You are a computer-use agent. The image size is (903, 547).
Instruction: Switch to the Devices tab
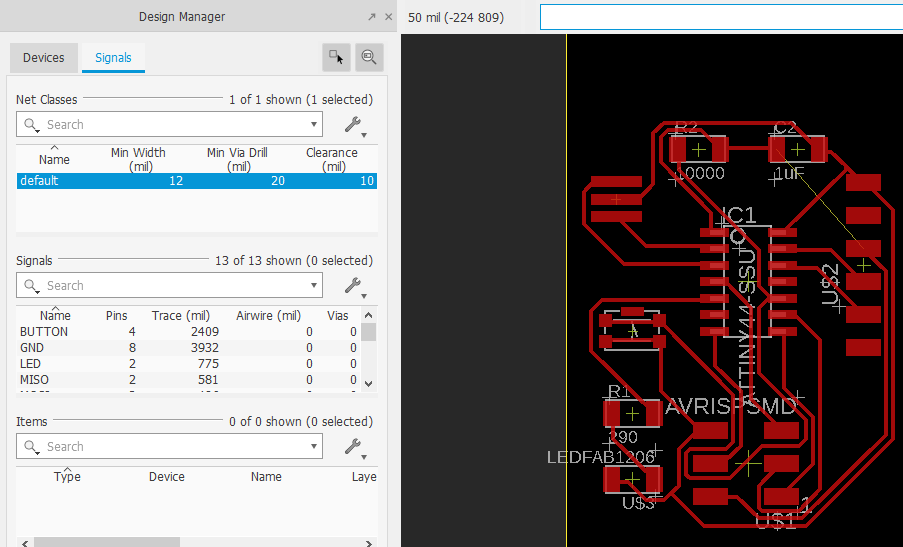[x=44, y=58]
